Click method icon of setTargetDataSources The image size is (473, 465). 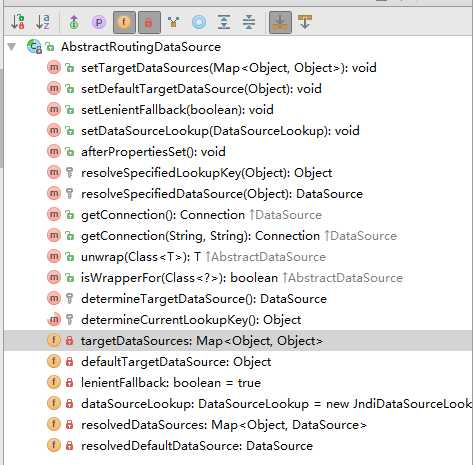(x=54, y=68)
